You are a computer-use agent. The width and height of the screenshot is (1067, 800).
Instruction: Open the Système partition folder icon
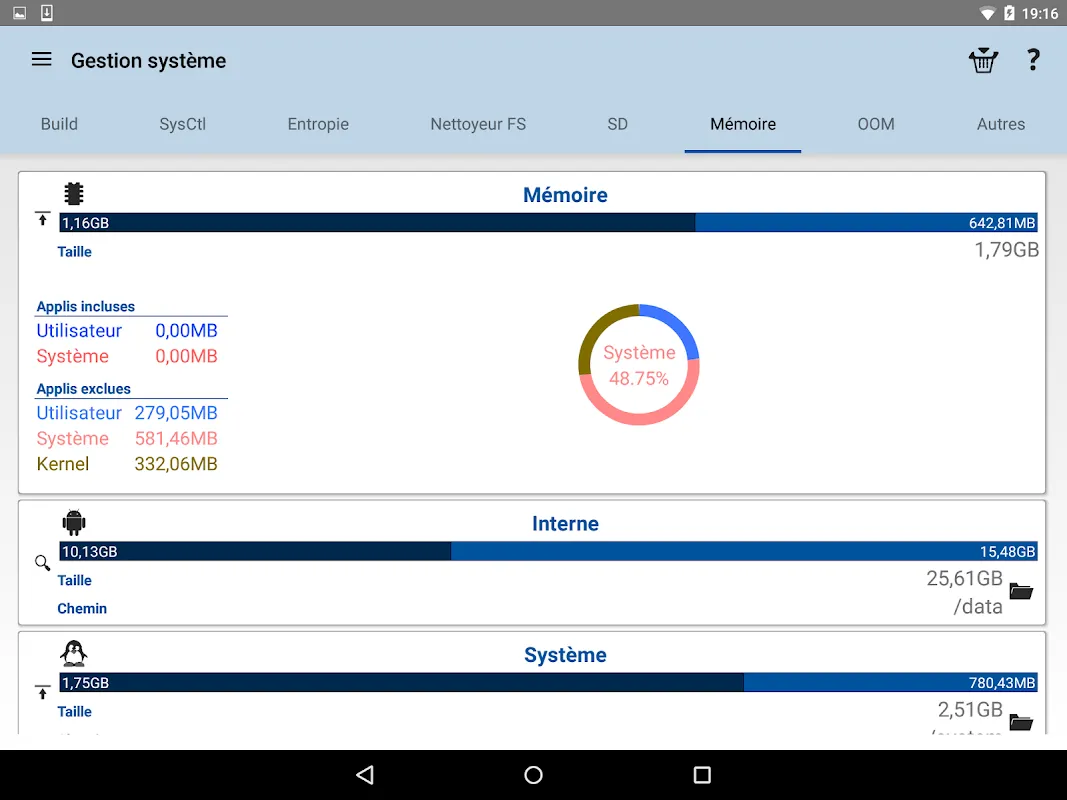click(1021, 722)
